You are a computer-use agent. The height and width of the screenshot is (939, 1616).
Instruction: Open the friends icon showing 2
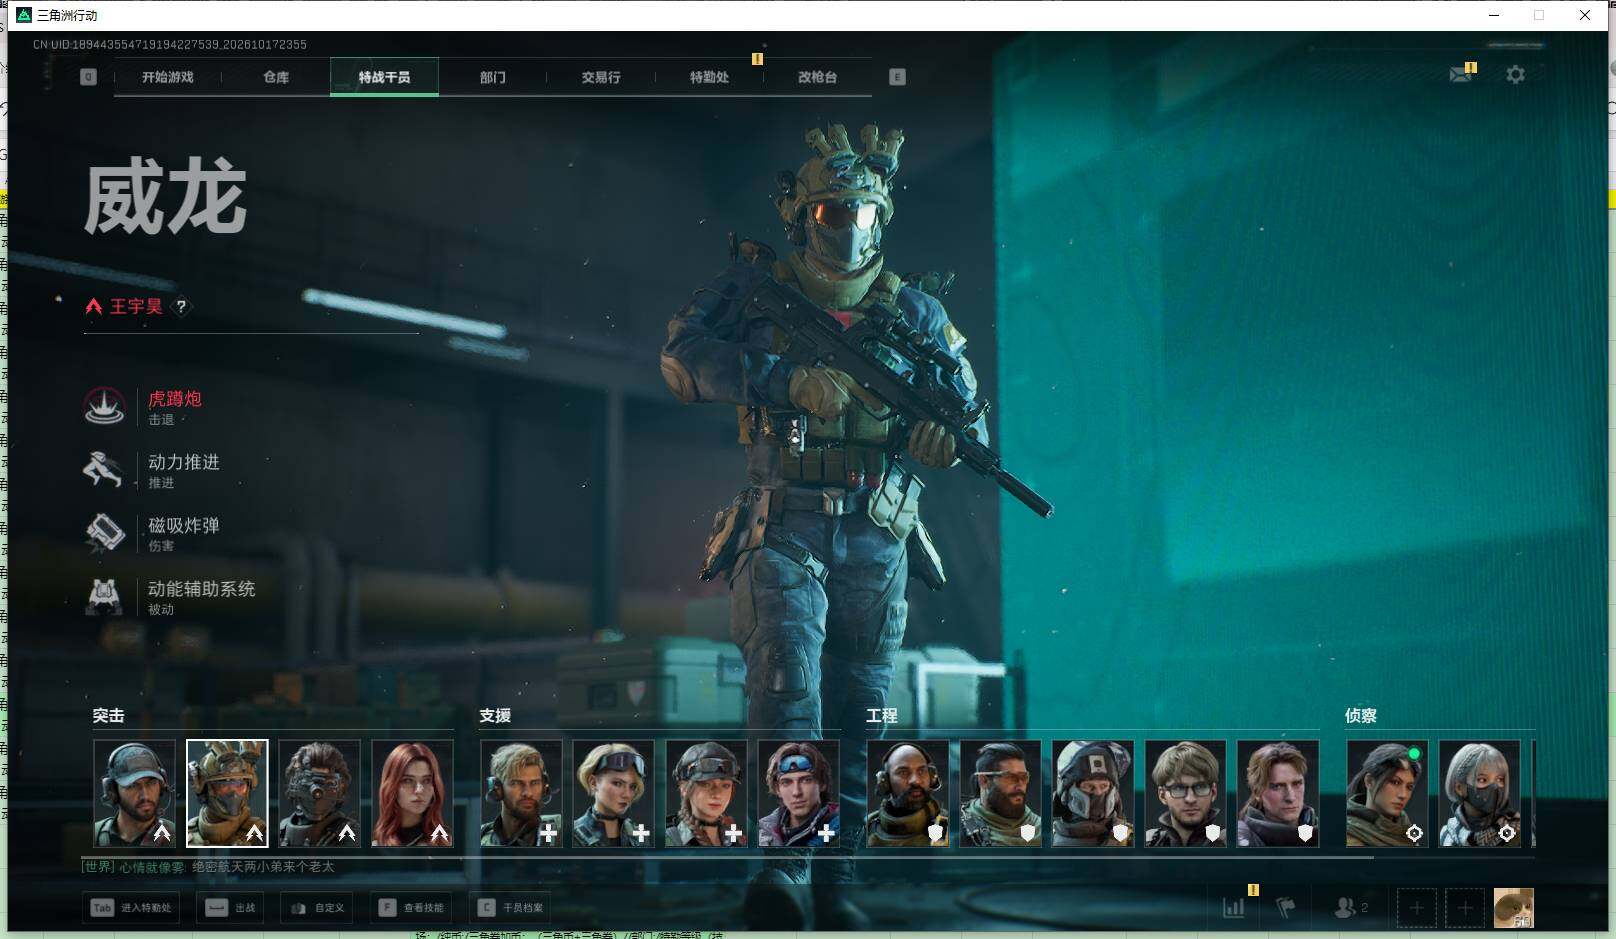click(1351, 908)
